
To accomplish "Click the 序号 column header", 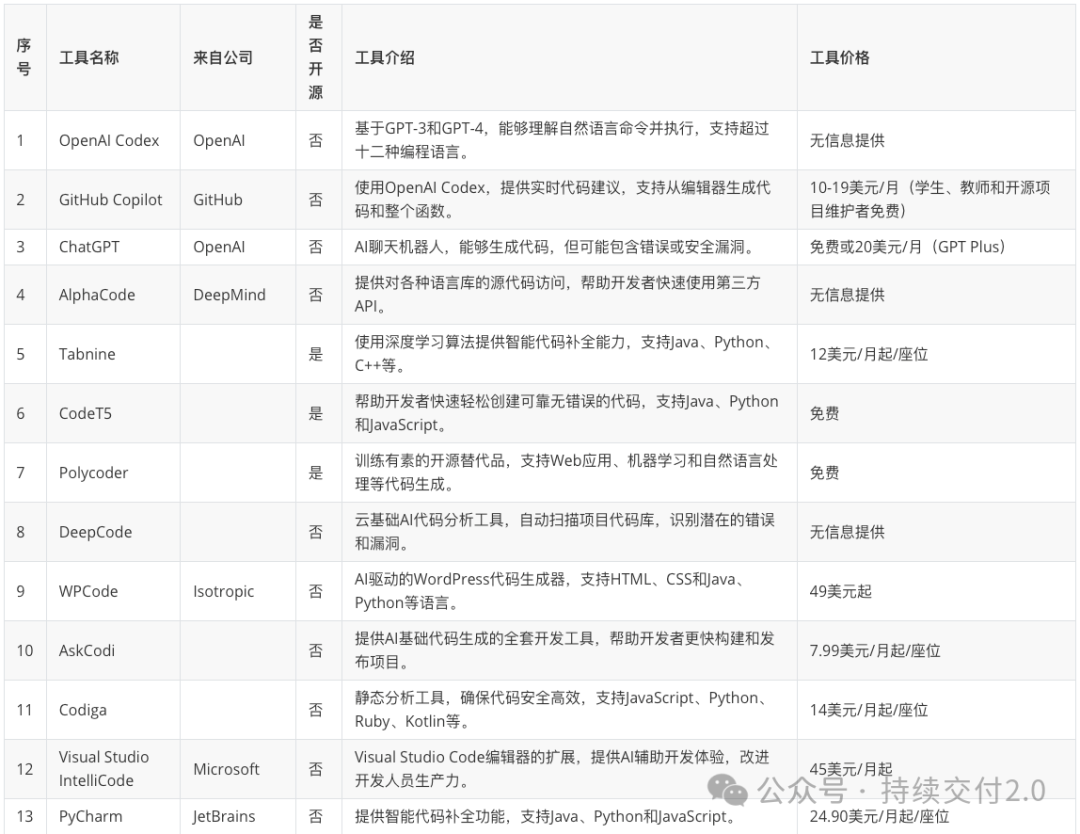I will (23, 58).
